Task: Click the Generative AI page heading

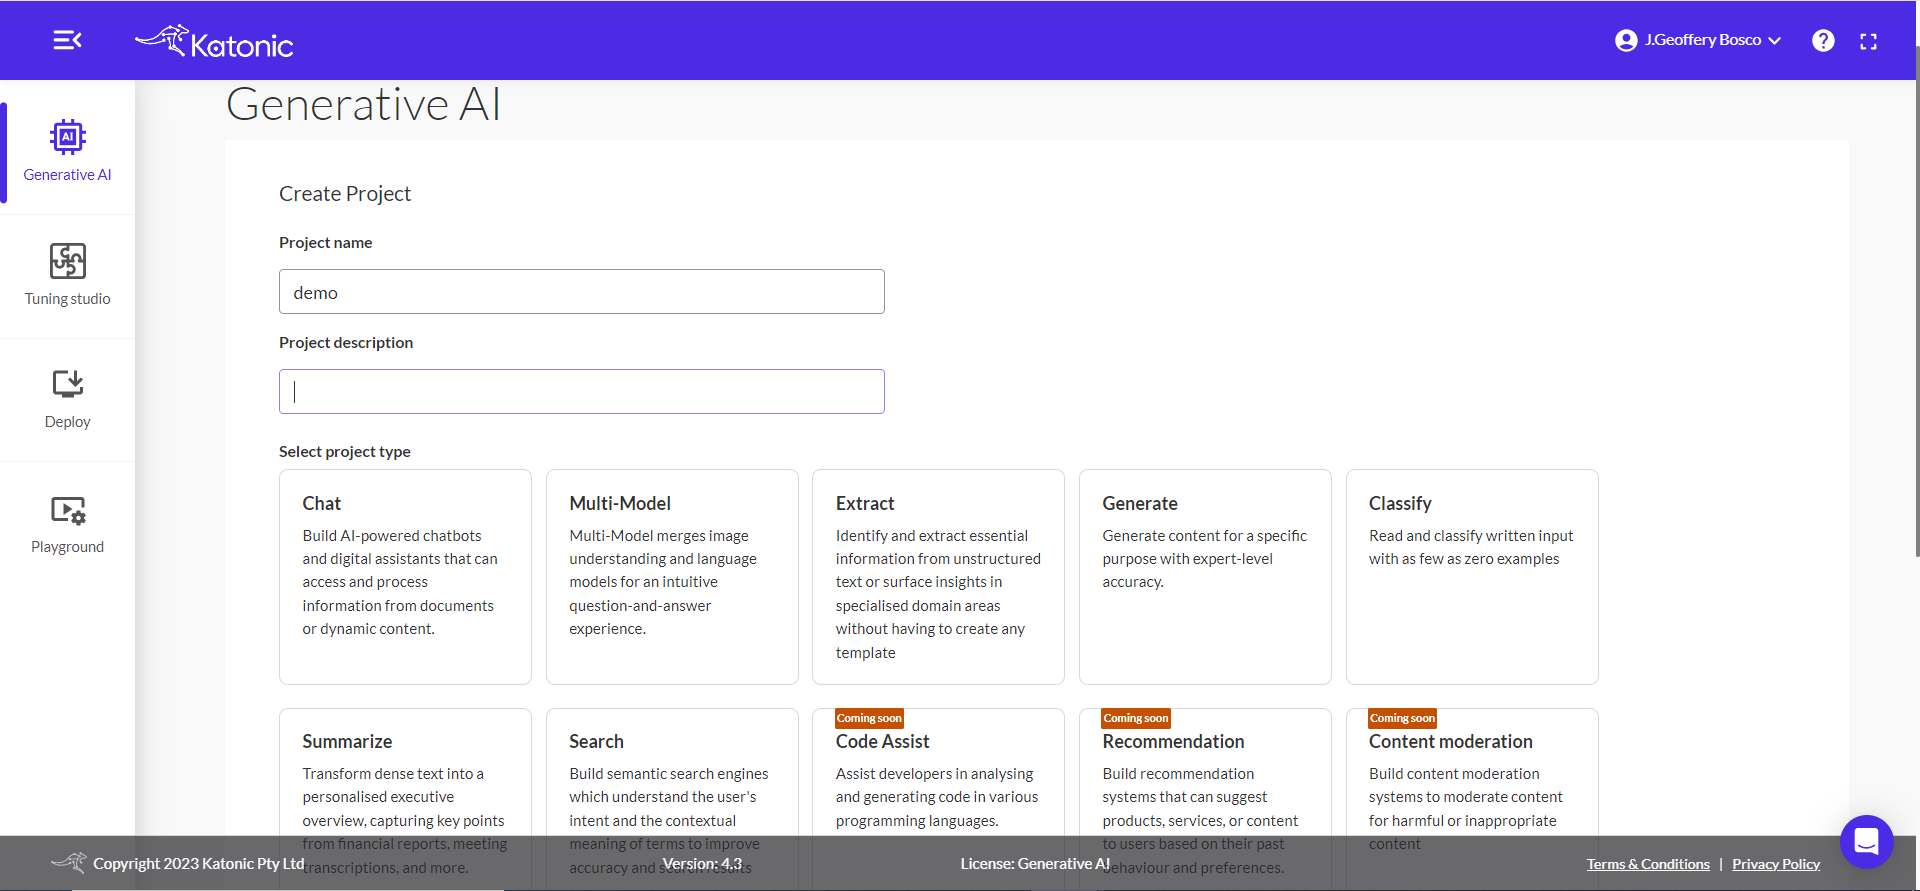Action: [363, 104]
